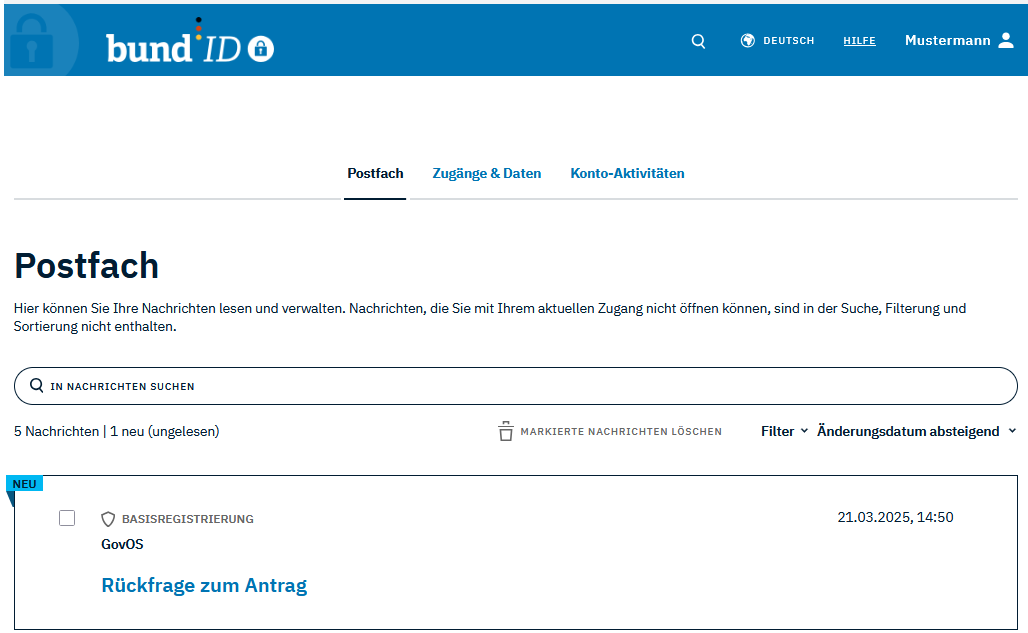The image size is (1028, 633).
Task: Open the Änderungsdatum absteigend sort dropdown
Action: 916,431
